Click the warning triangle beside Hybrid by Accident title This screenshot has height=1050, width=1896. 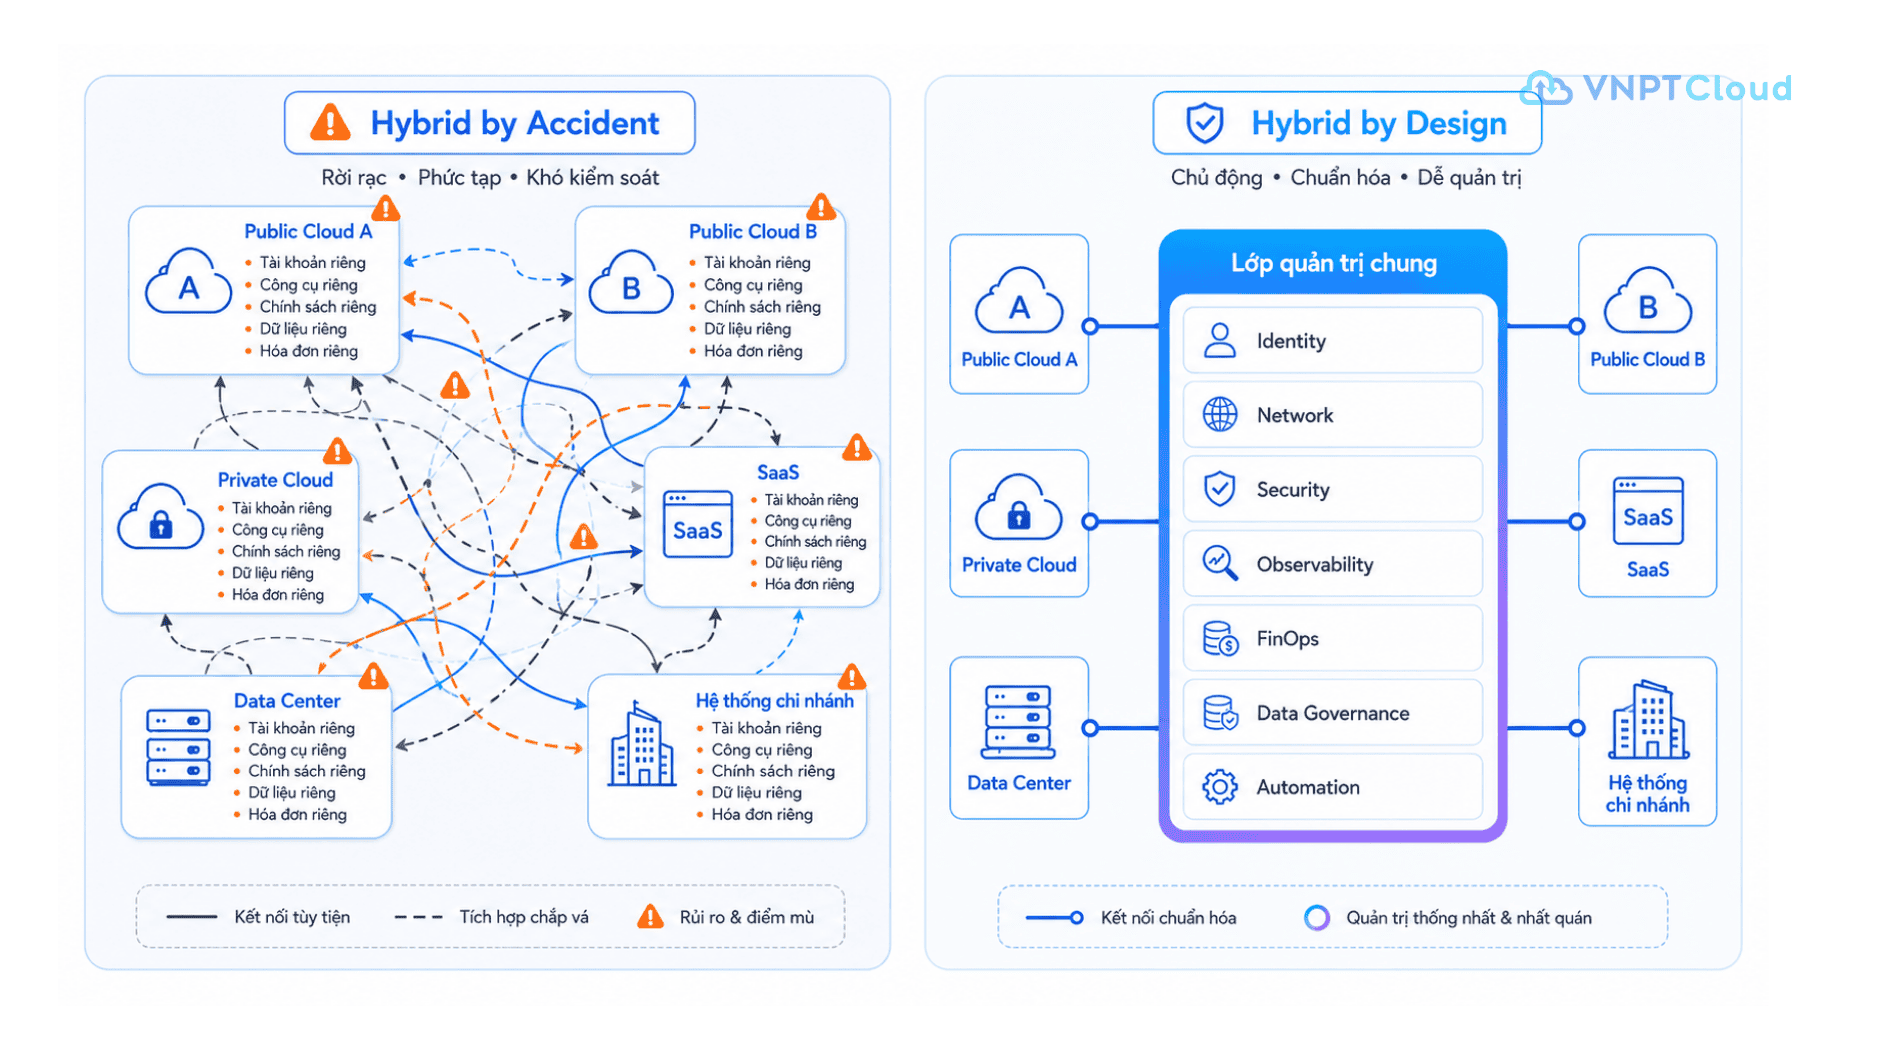coord(330,122)
